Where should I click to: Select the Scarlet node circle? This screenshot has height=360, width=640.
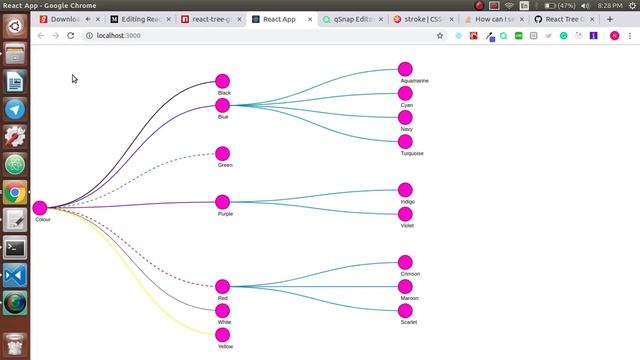[405, 311]
